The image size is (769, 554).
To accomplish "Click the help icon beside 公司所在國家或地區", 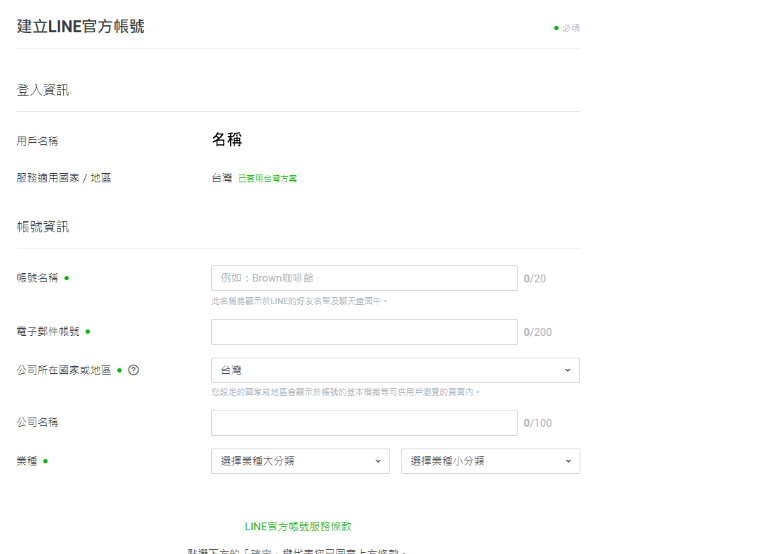I will (x=133, y=370).
